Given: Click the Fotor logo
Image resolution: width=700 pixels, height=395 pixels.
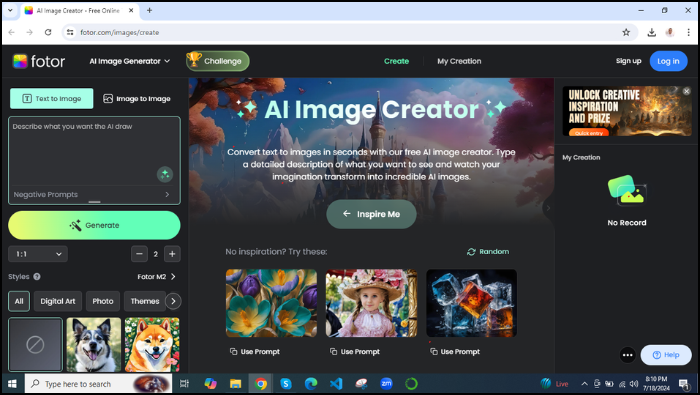Looking at the screenshot, I should click(x=39, y=61).
